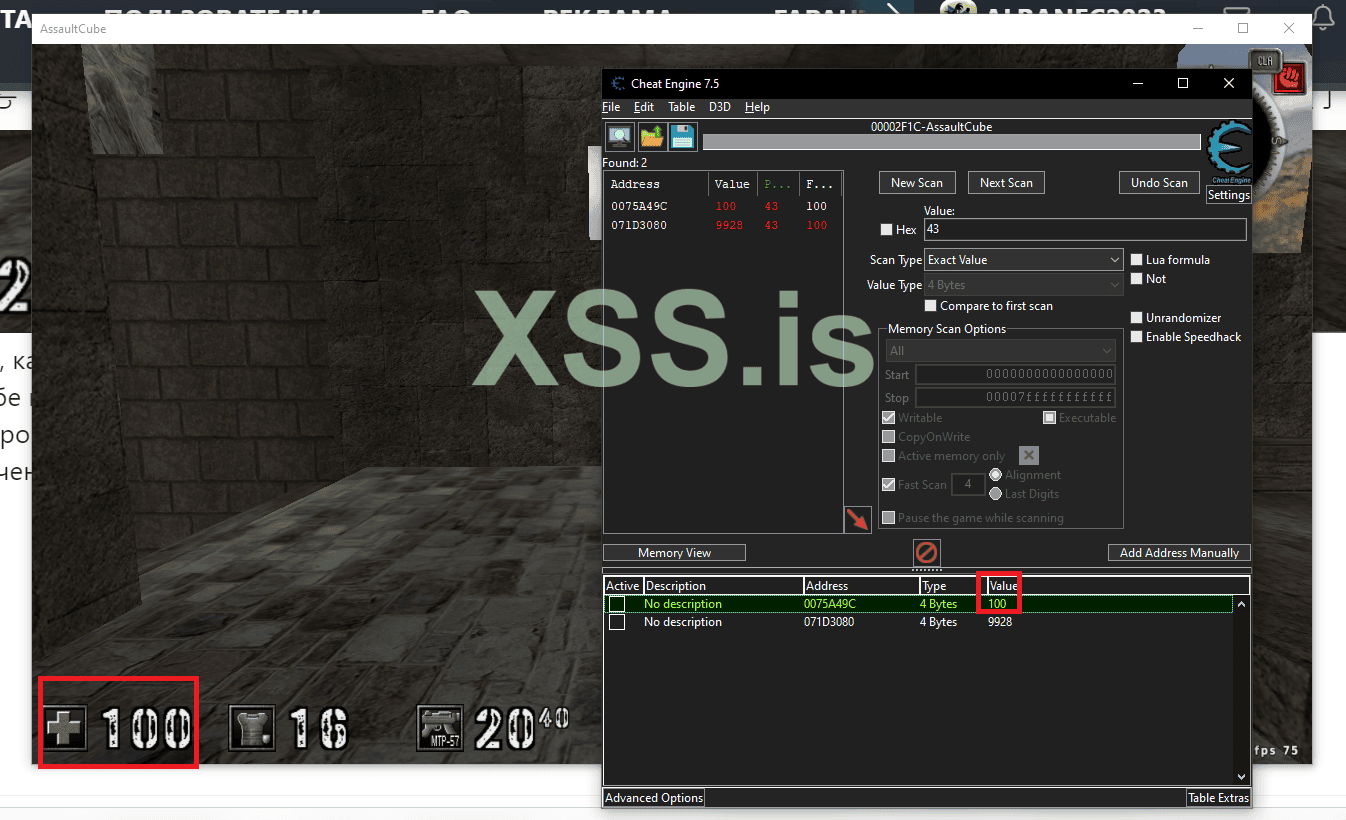The width and height of the screenshot is (1346, 820).
Task: Select the Alignment radio button
Action: [x=995, y=475]
